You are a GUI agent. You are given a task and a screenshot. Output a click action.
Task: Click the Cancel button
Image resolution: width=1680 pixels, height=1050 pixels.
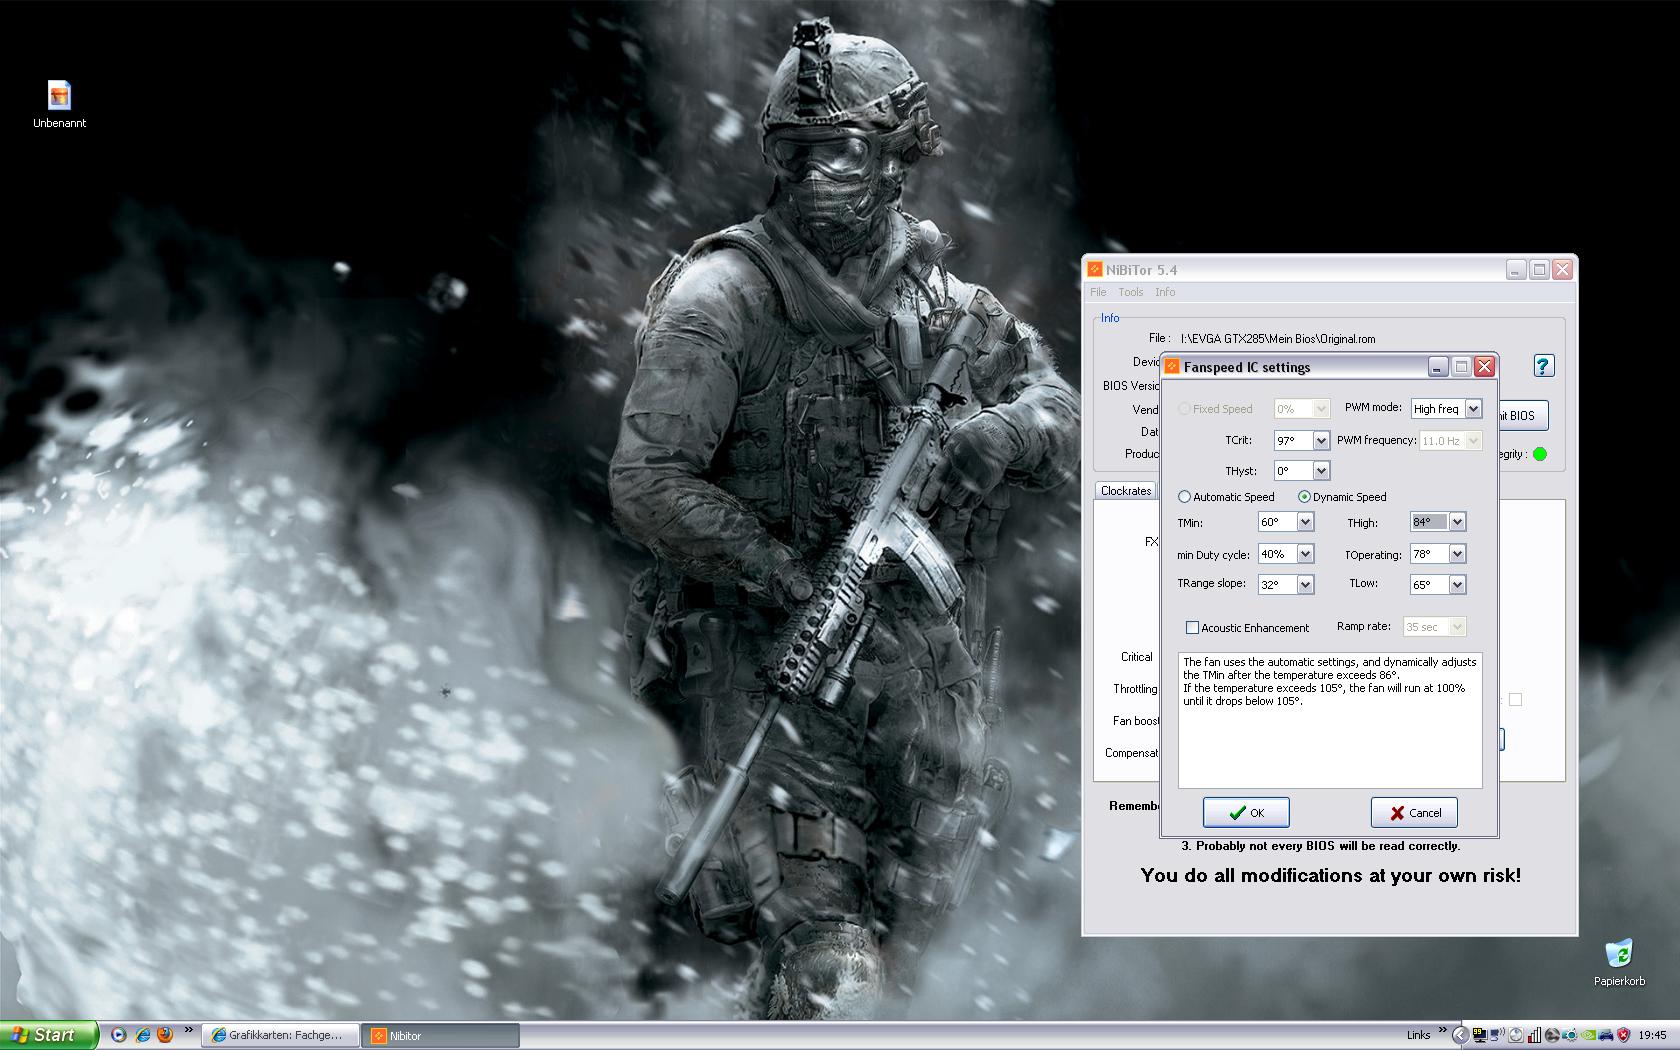tap(1414, 812)
